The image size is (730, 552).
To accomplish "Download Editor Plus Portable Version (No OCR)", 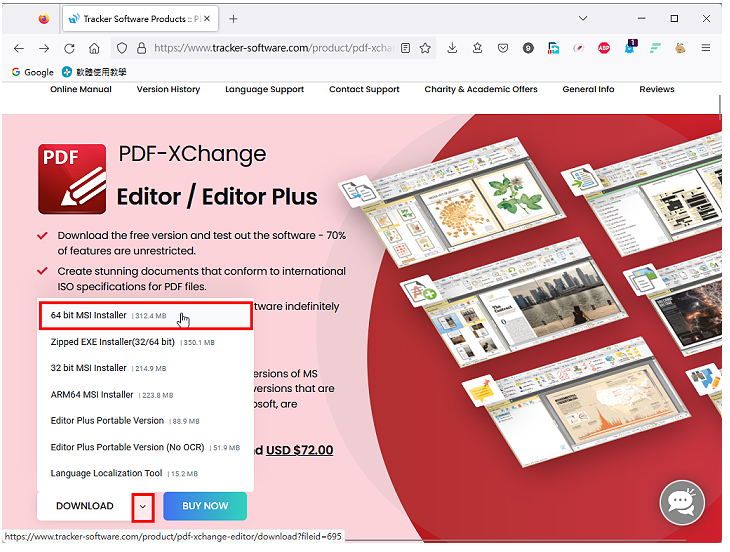I will coord(146,448).
